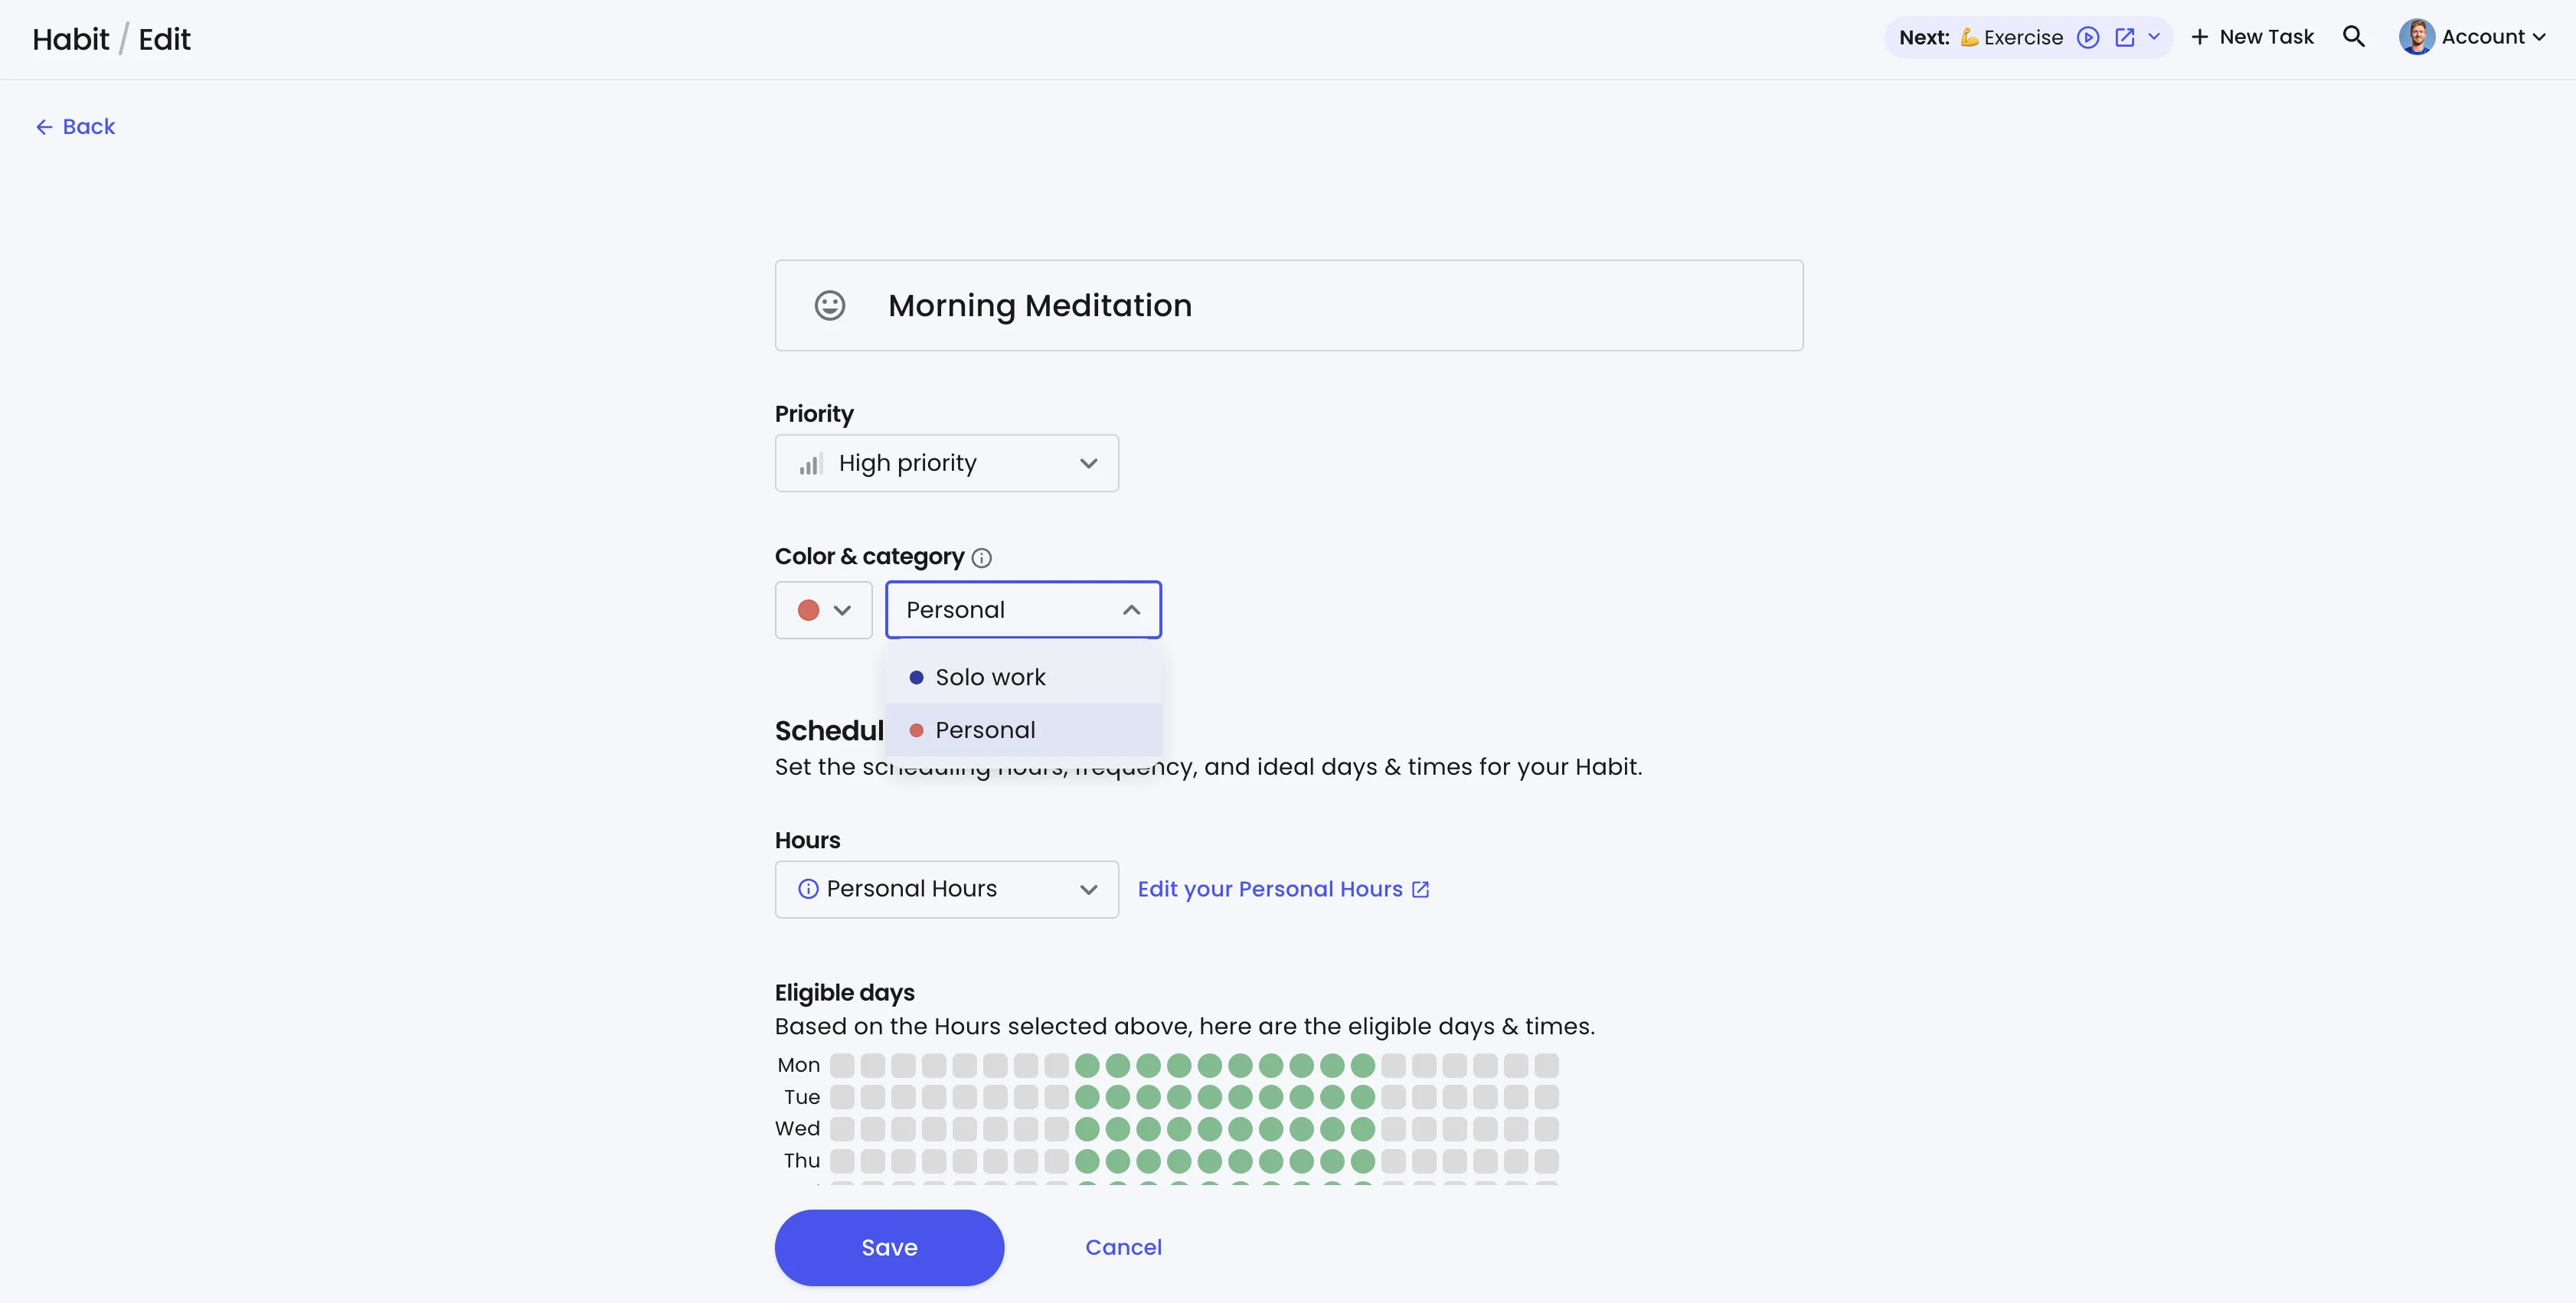Click the Cancel link
Viewport: 2576px width, 1303px height.
[x=1123, y=1247]
